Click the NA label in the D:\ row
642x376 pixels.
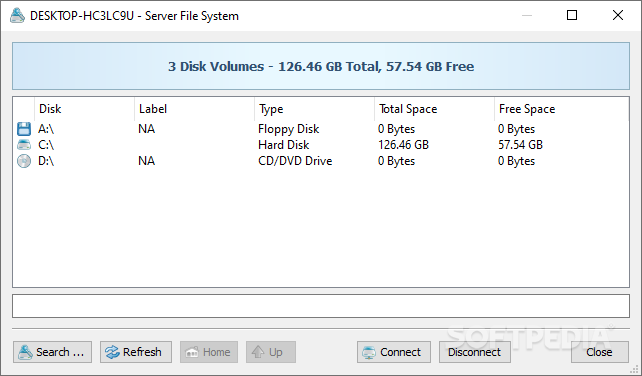point(147,161)
